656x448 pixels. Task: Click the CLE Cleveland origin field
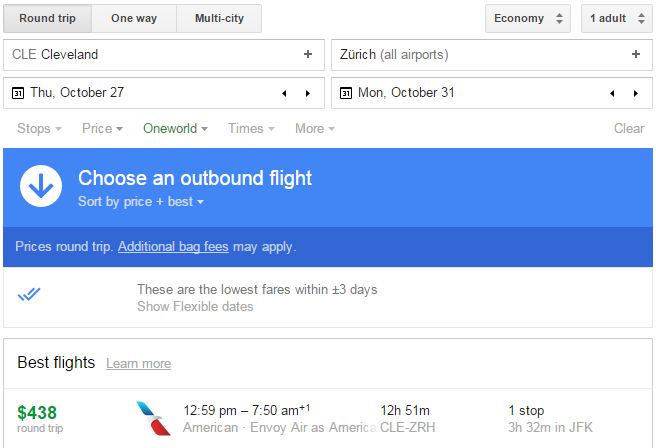tap(150, 54)
